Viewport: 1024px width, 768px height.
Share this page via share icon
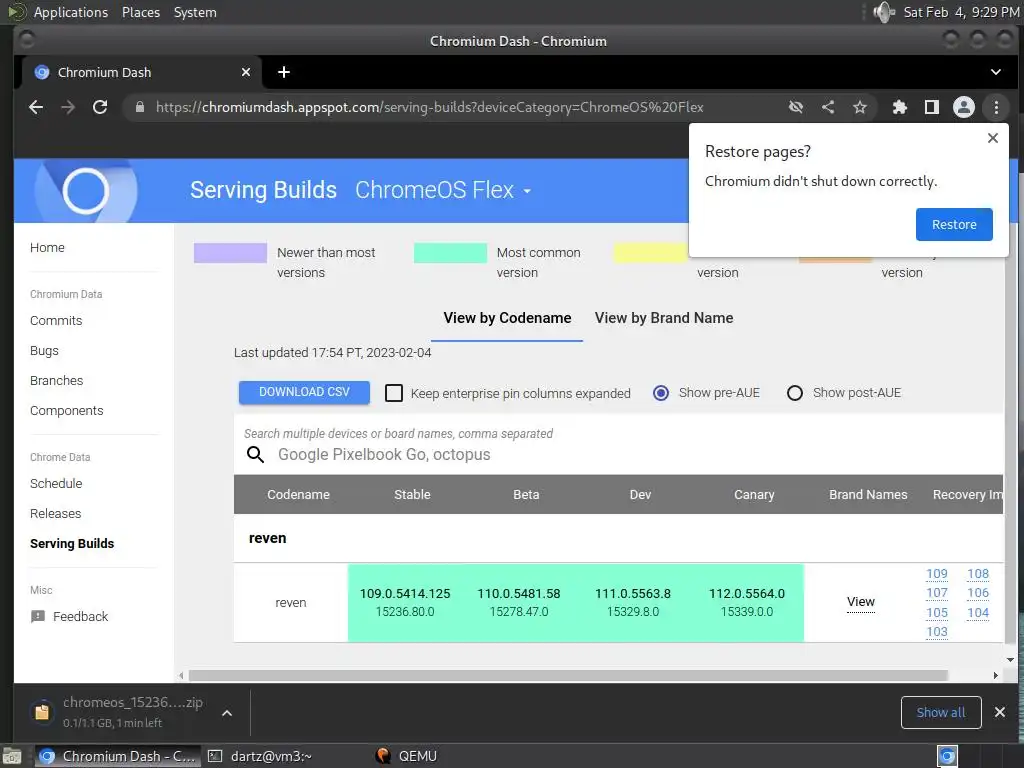[x=828, y=107]
